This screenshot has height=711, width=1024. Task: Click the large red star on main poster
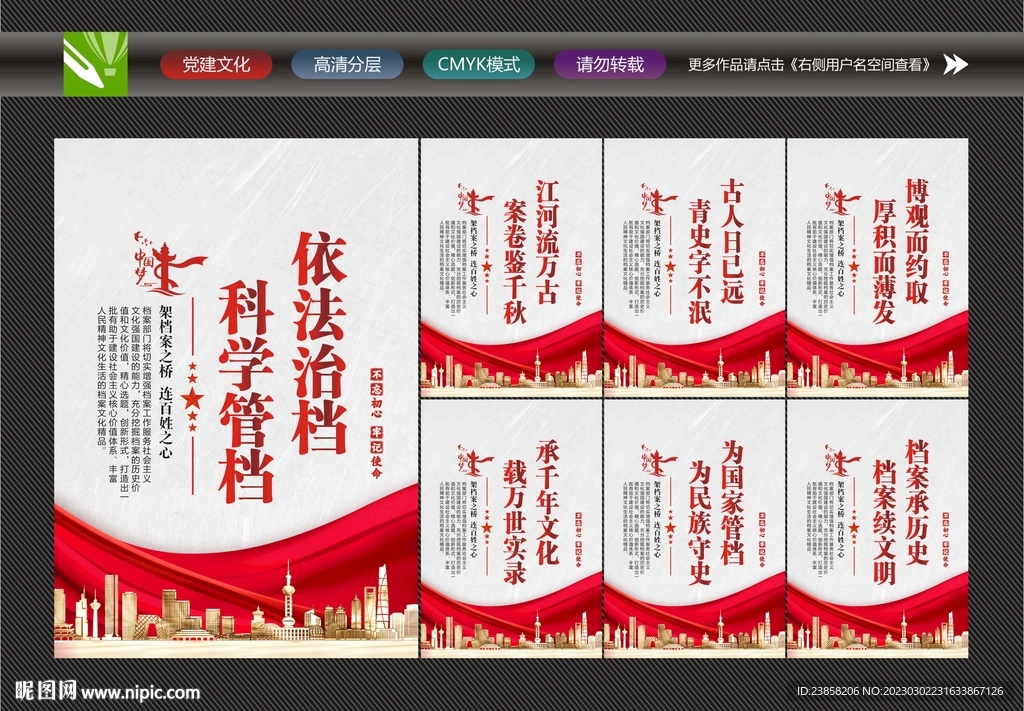(x=193, y=398)
